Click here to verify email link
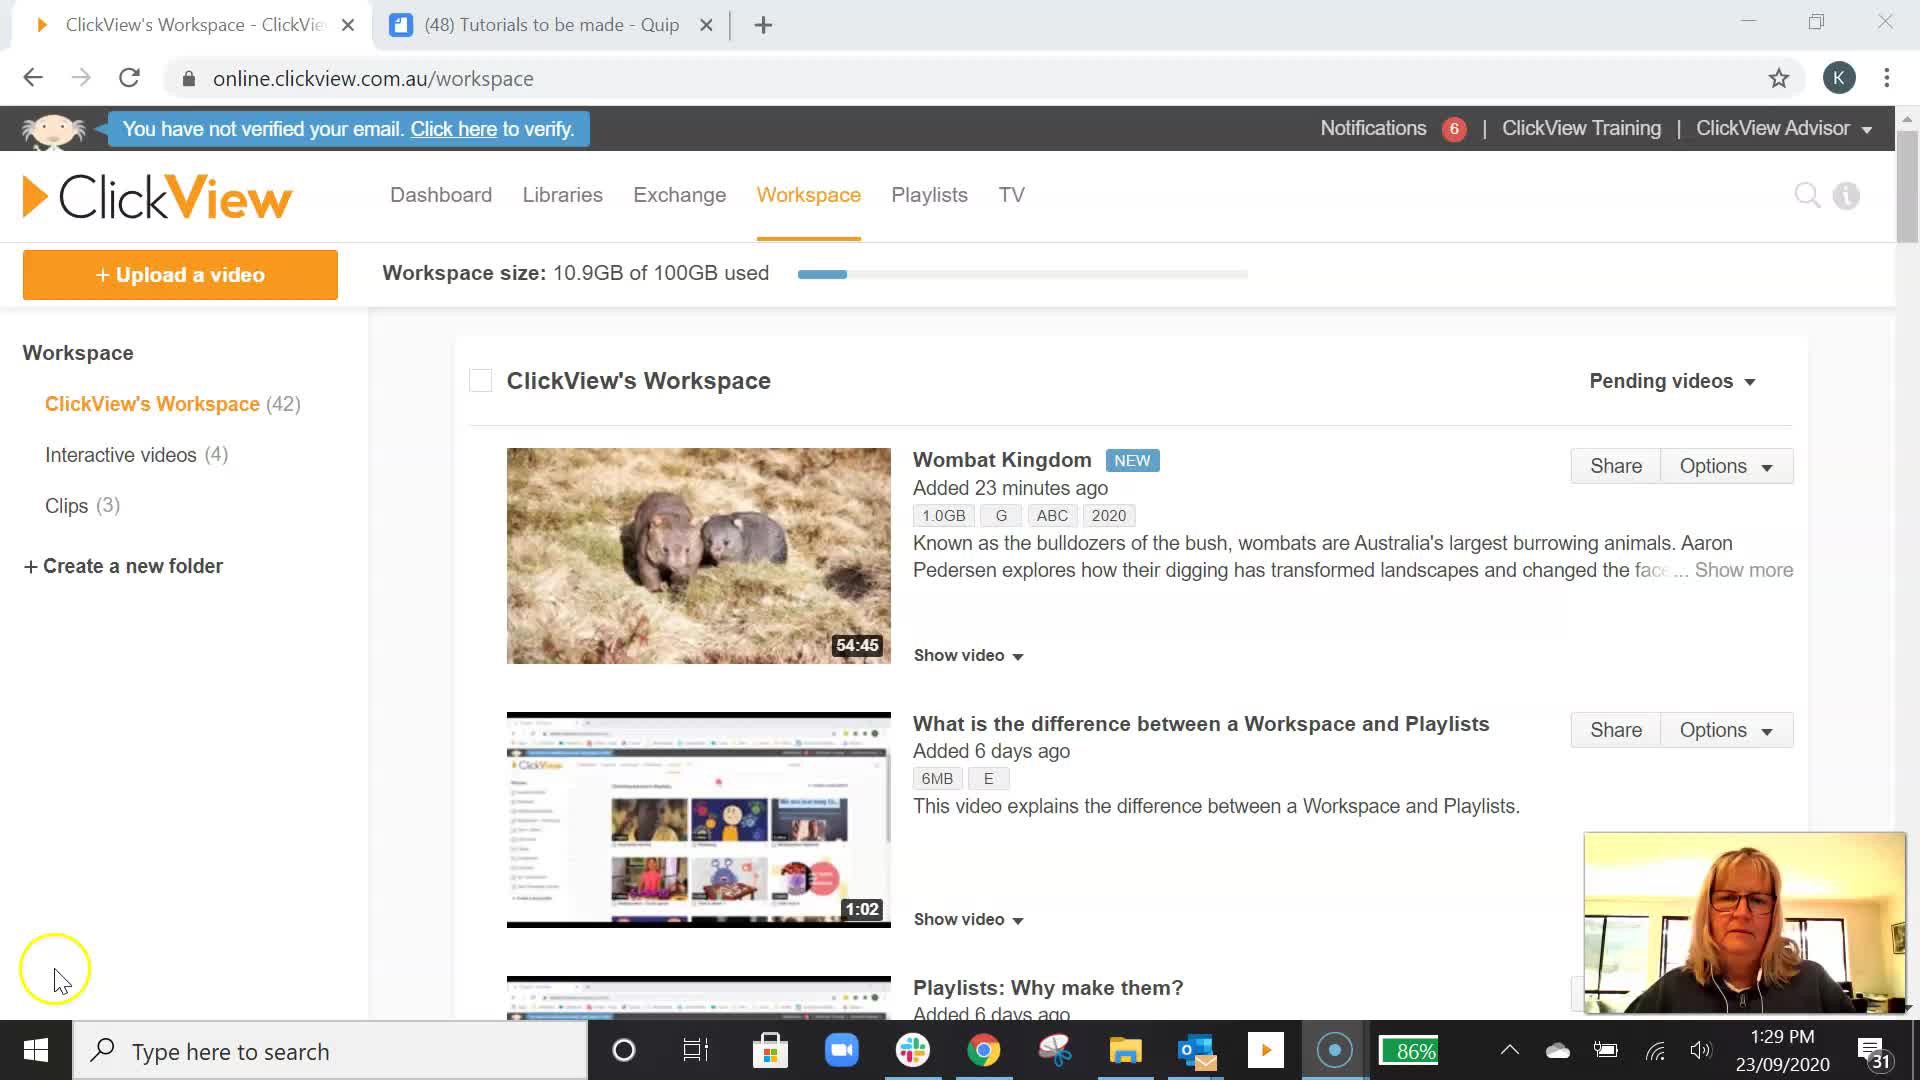The width and height of the screenshot is (1920, 1080). (453, 129)
